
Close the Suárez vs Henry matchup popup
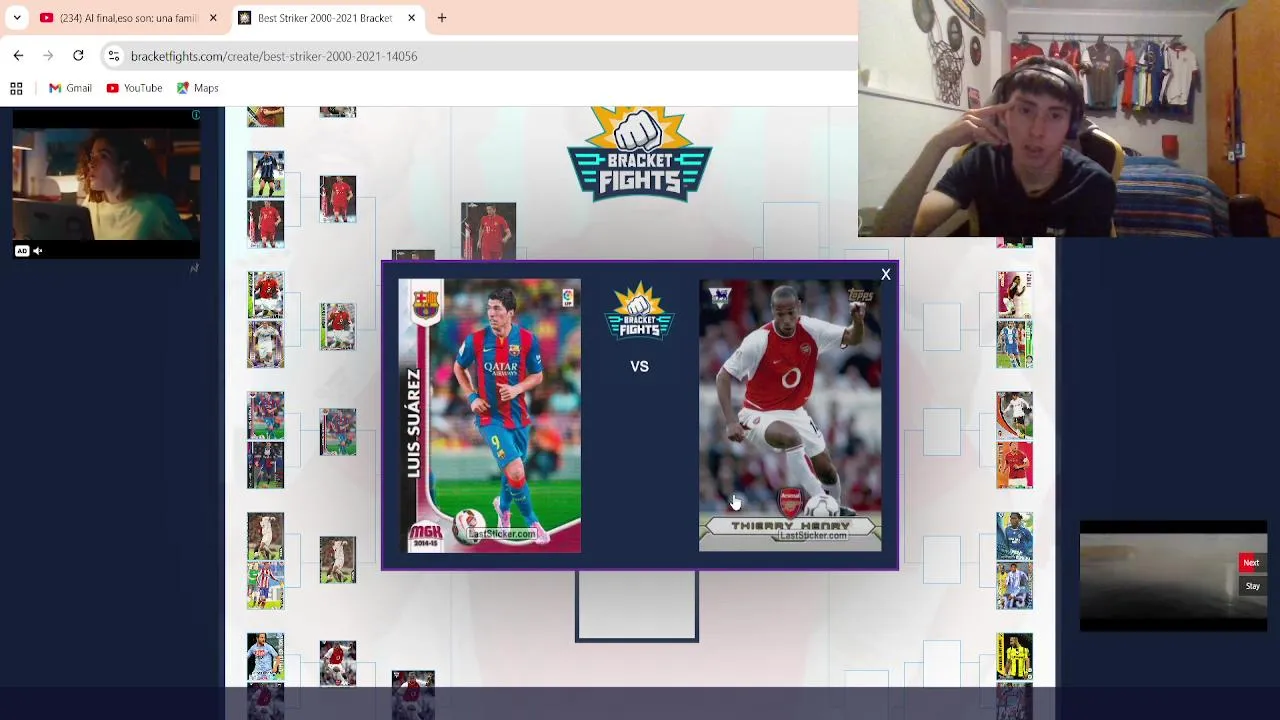885,274
